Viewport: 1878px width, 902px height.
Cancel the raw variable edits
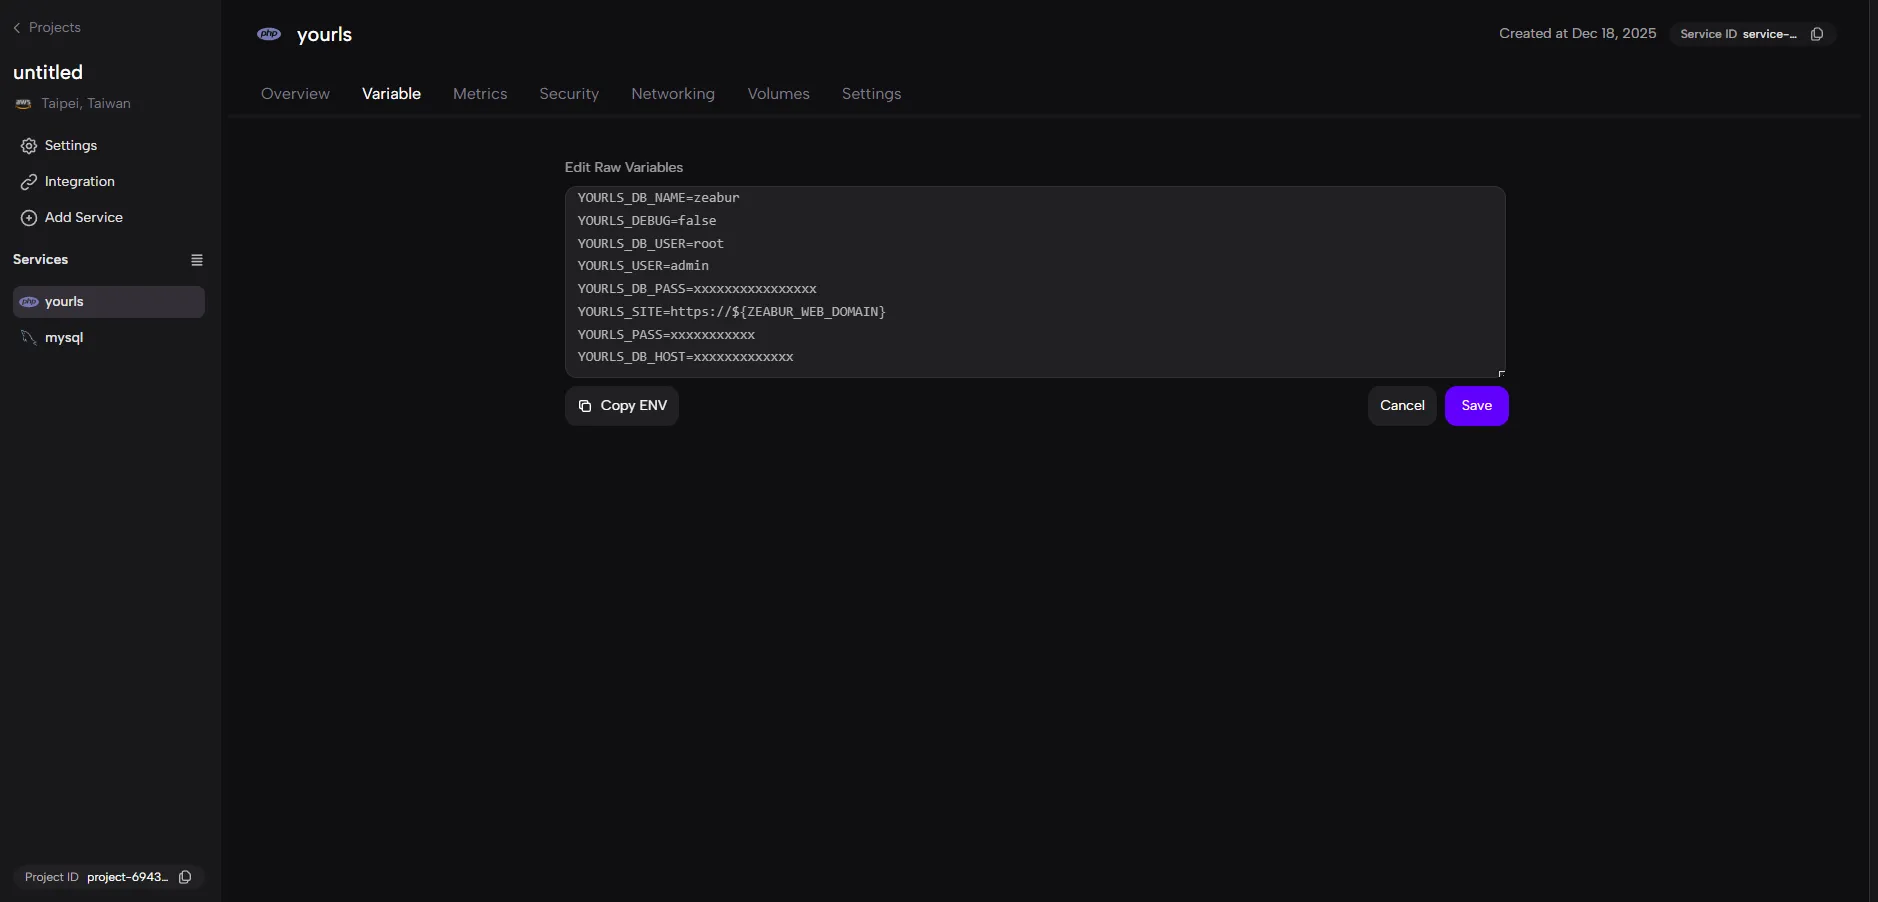pyautogui.click(x=1402, y=406)
